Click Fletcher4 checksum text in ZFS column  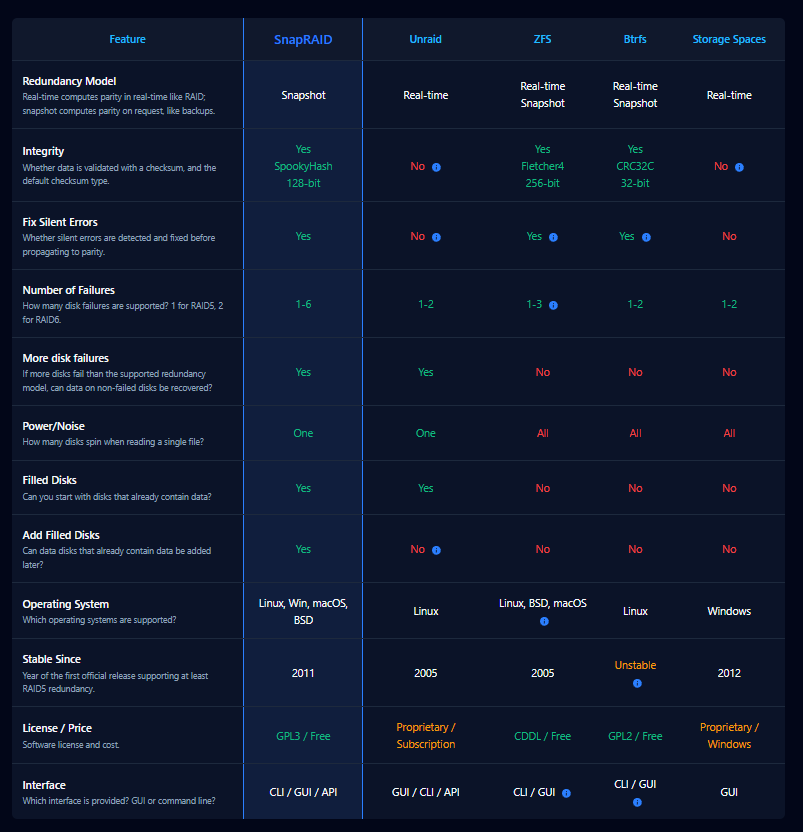542,166
